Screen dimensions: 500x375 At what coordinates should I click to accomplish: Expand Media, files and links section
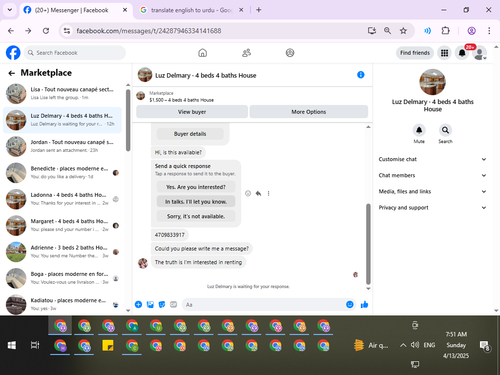[x=432, y=191]
